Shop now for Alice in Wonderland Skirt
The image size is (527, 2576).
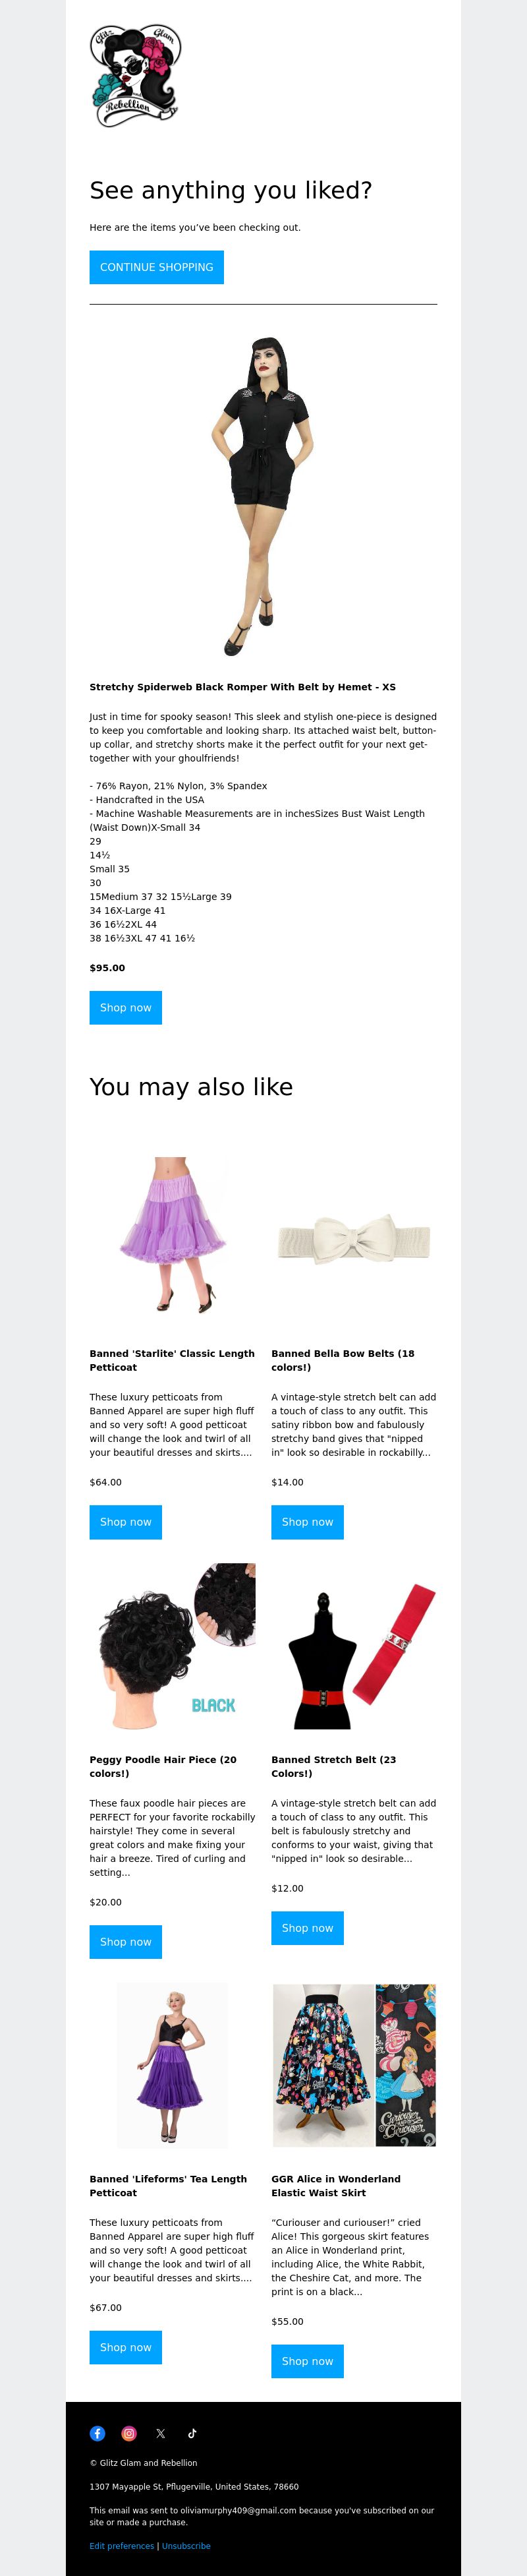click(307, 2361)
